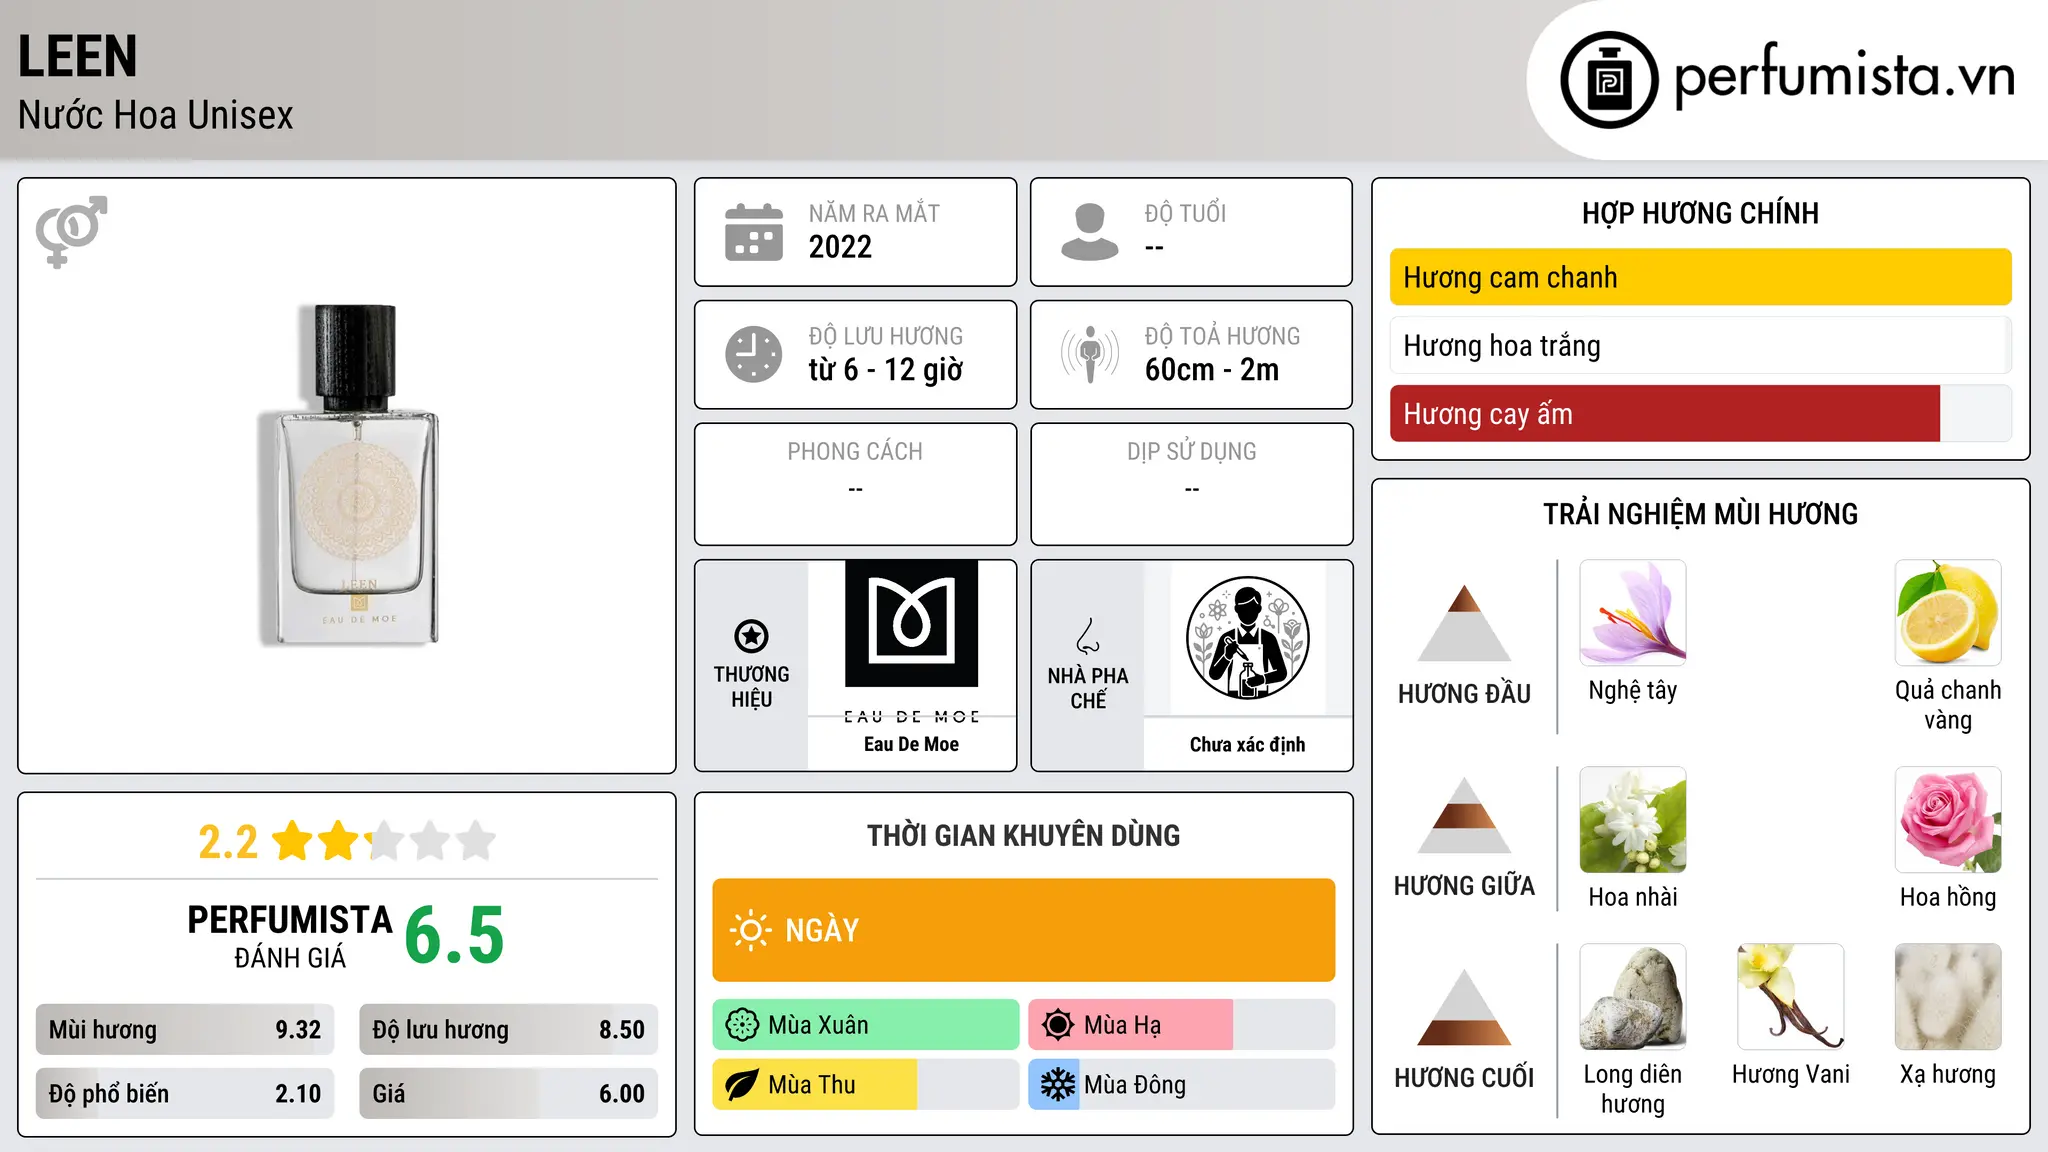Click the LEEN perfume title
The width and height of the screenshot is (2048, 1152).
point(77,56)
